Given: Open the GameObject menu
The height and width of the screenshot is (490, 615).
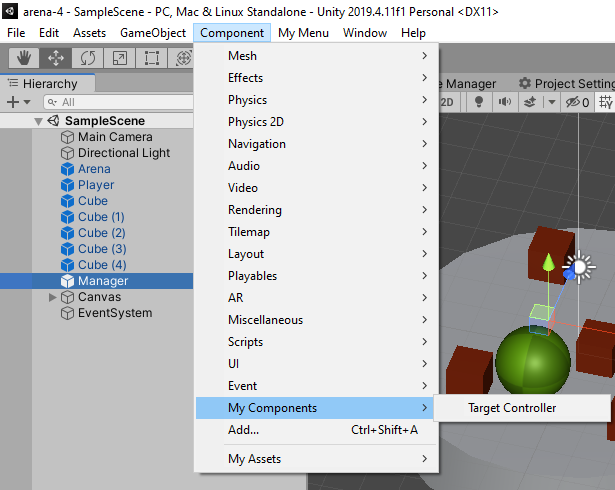Looking at the screenshot, I should 153,33.
